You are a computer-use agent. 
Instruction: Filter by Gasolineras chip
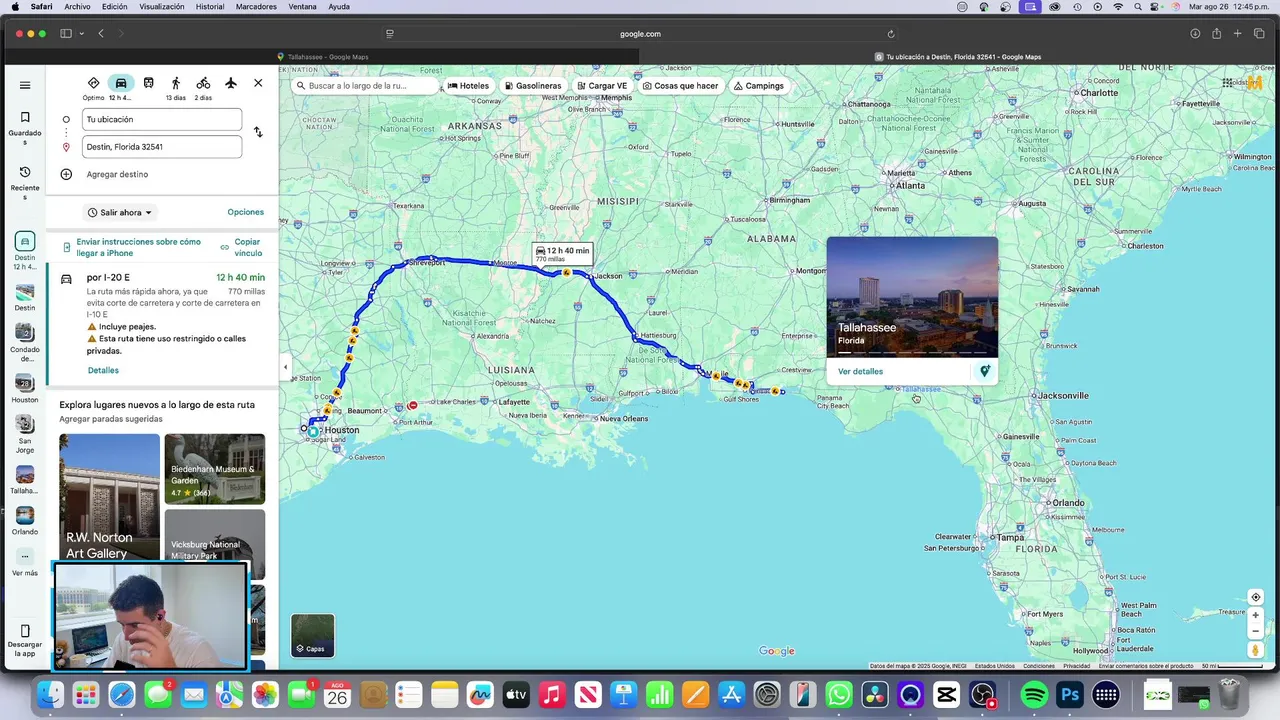(x=534, y=86)
